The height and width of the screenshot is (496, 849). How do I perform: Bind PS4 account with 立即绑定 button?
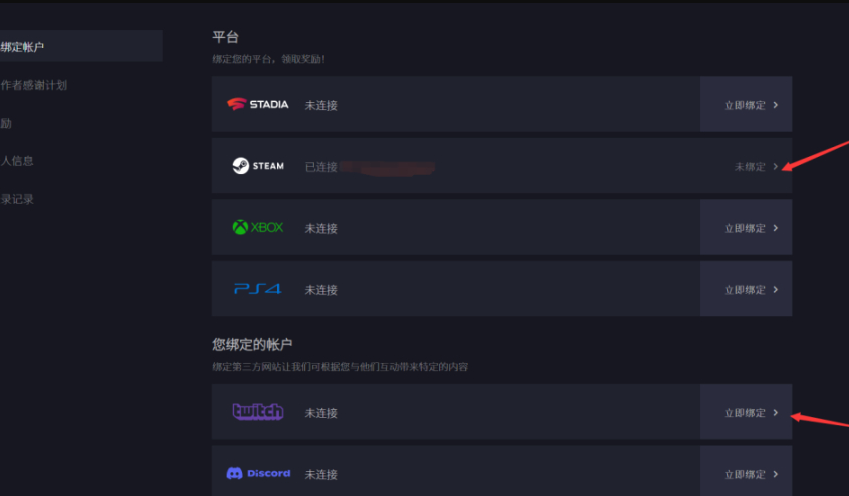point(746,289)
